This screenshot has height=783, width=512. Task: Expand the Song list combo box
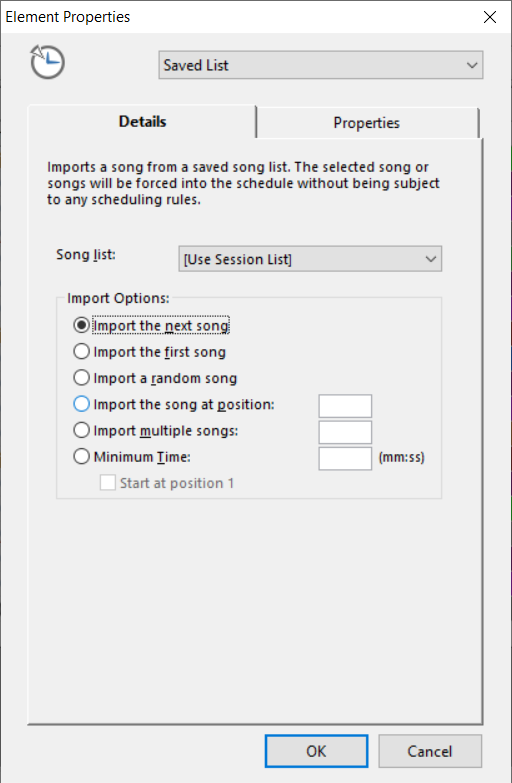(x=310, y=259)
